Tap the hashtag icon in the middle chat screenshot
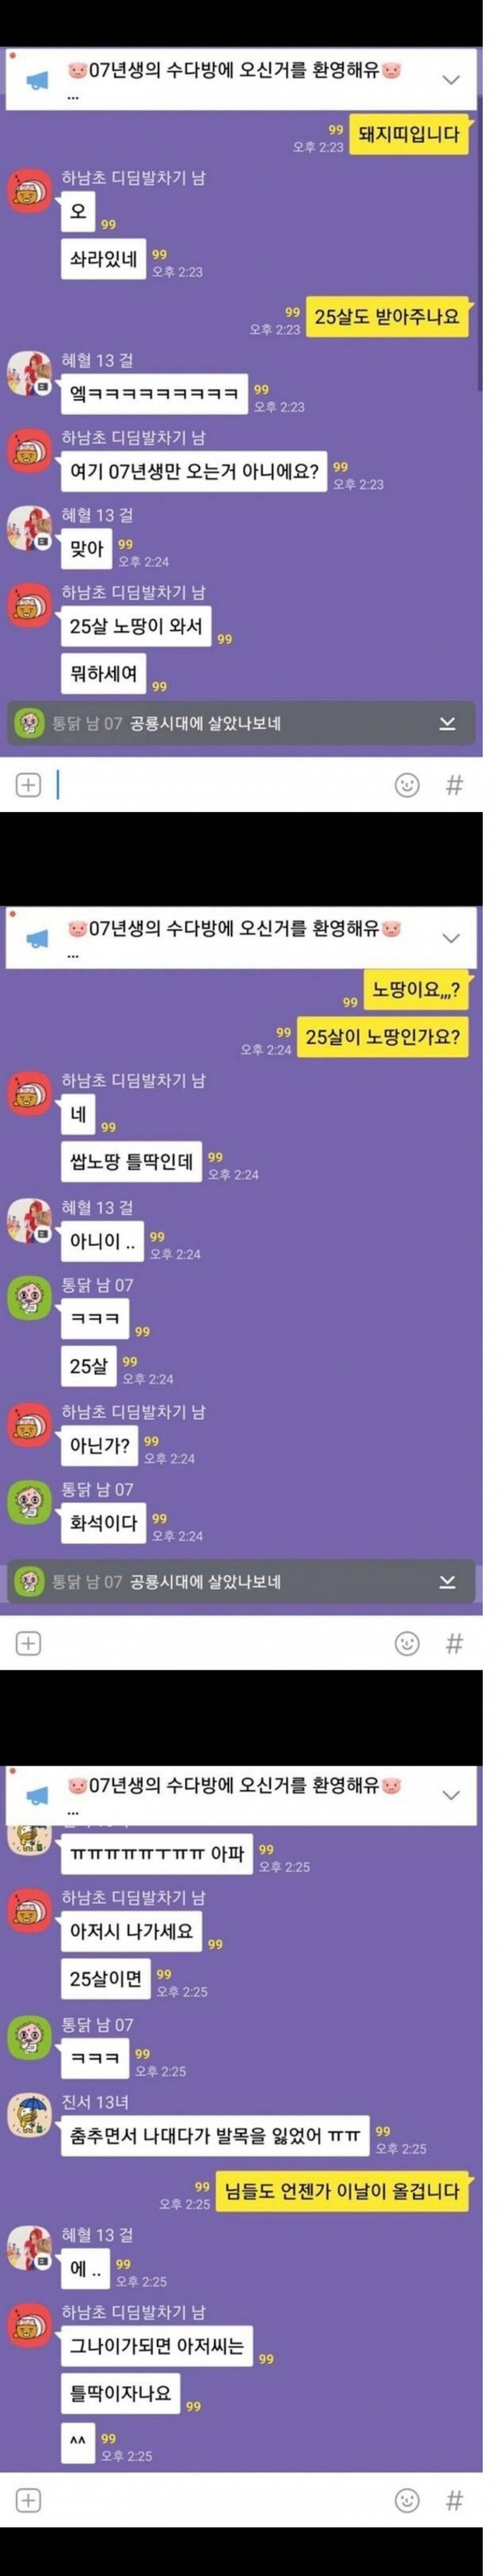The height and width of the screenshot is (2576, 500). 454,1643
